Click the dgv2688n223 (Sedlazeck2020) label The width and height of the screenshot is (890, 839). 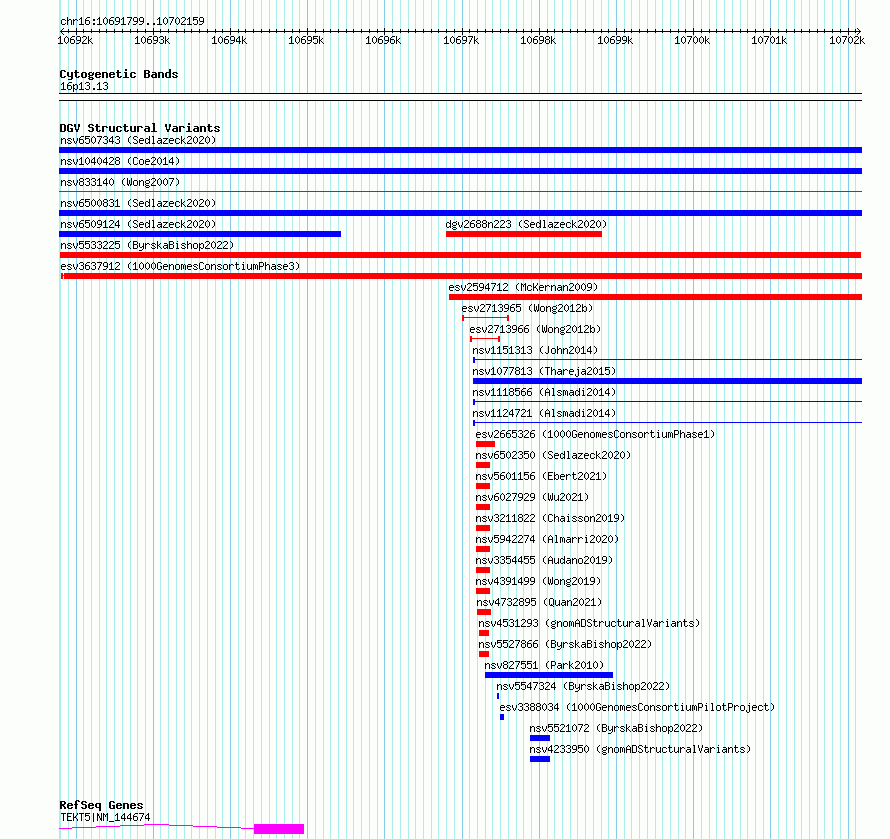526,224
